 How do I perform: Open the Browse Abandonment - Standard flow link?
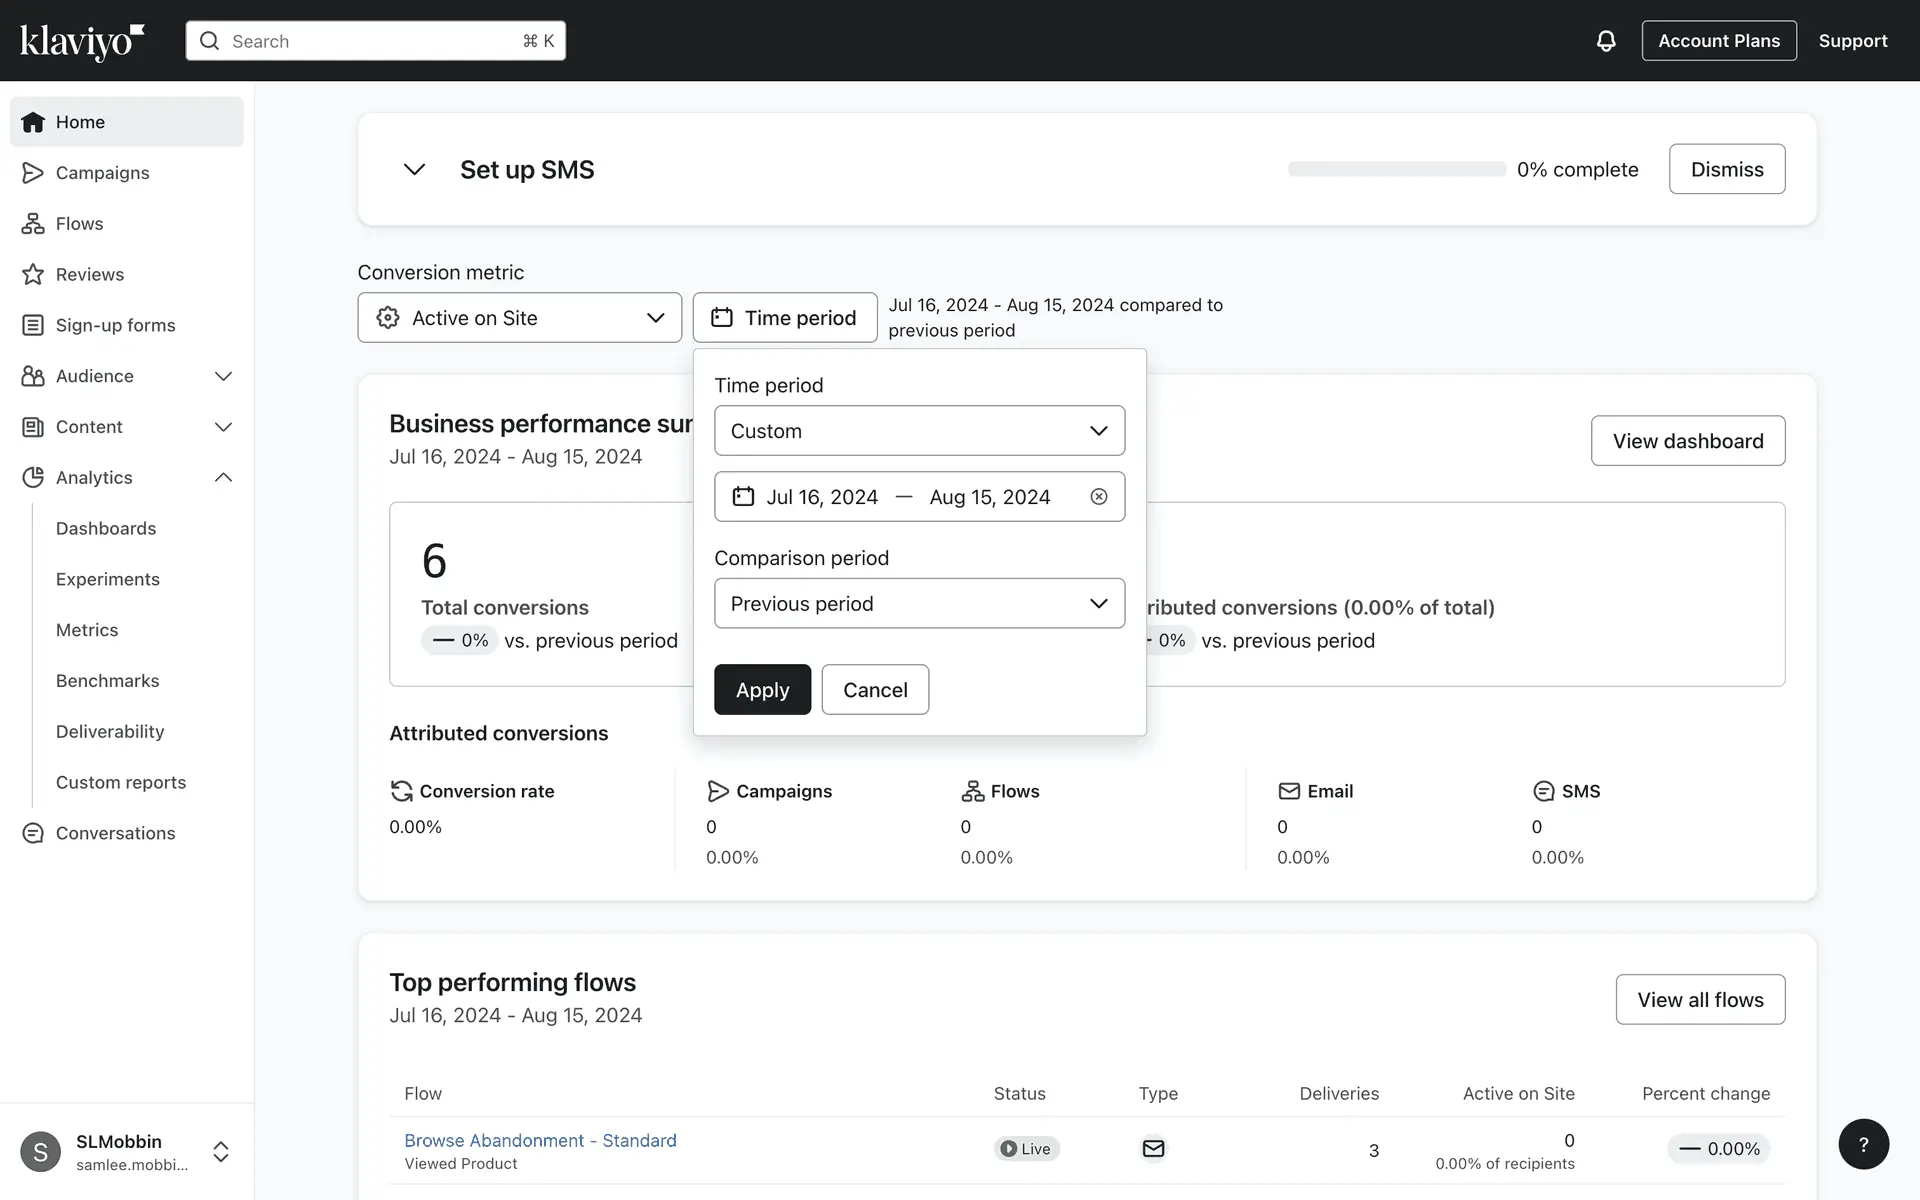pos(540,1141)
